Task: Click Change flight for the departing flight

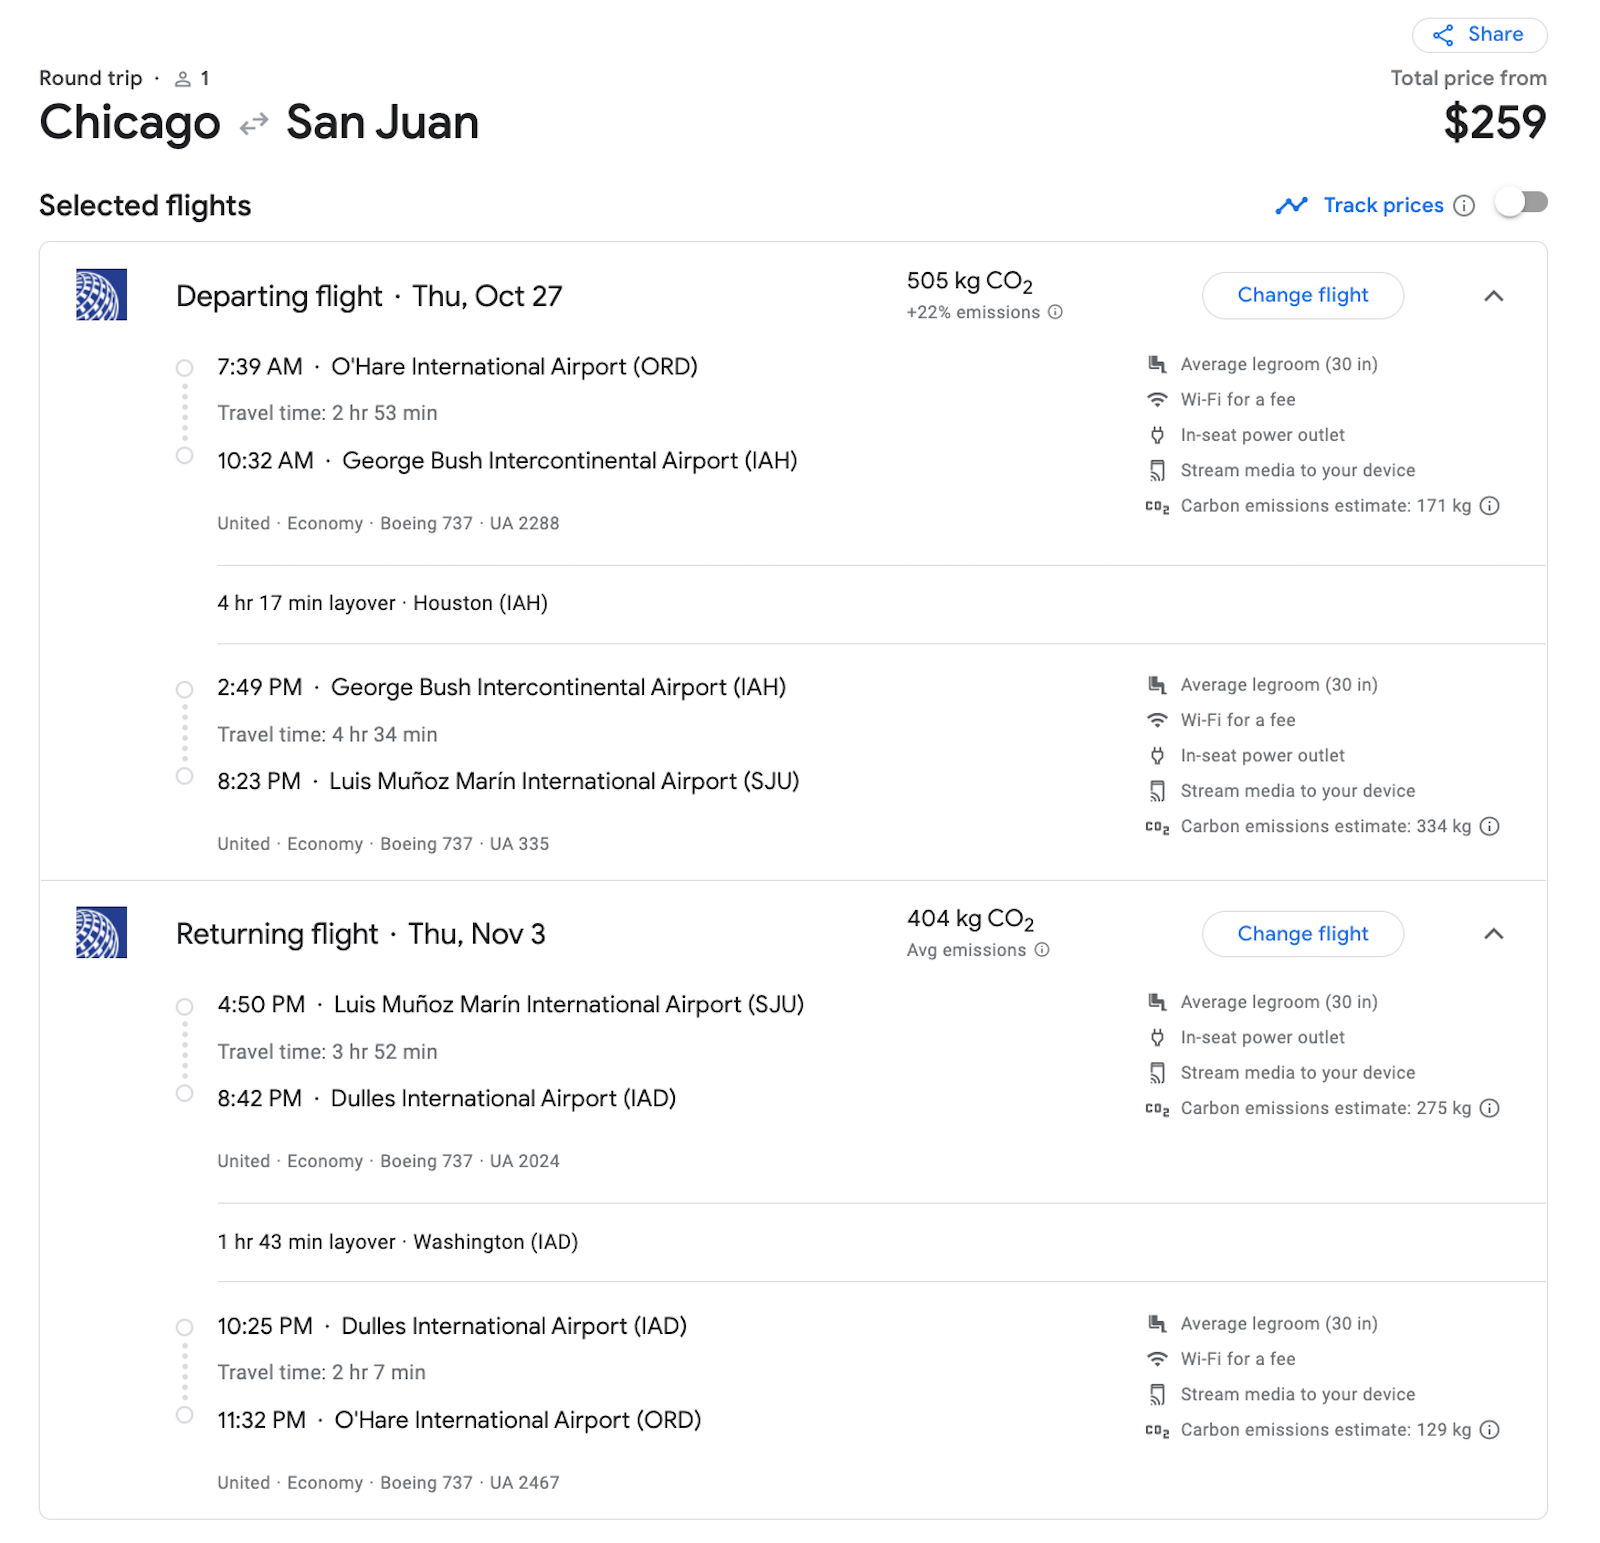Action: [x=1302, y=295]
